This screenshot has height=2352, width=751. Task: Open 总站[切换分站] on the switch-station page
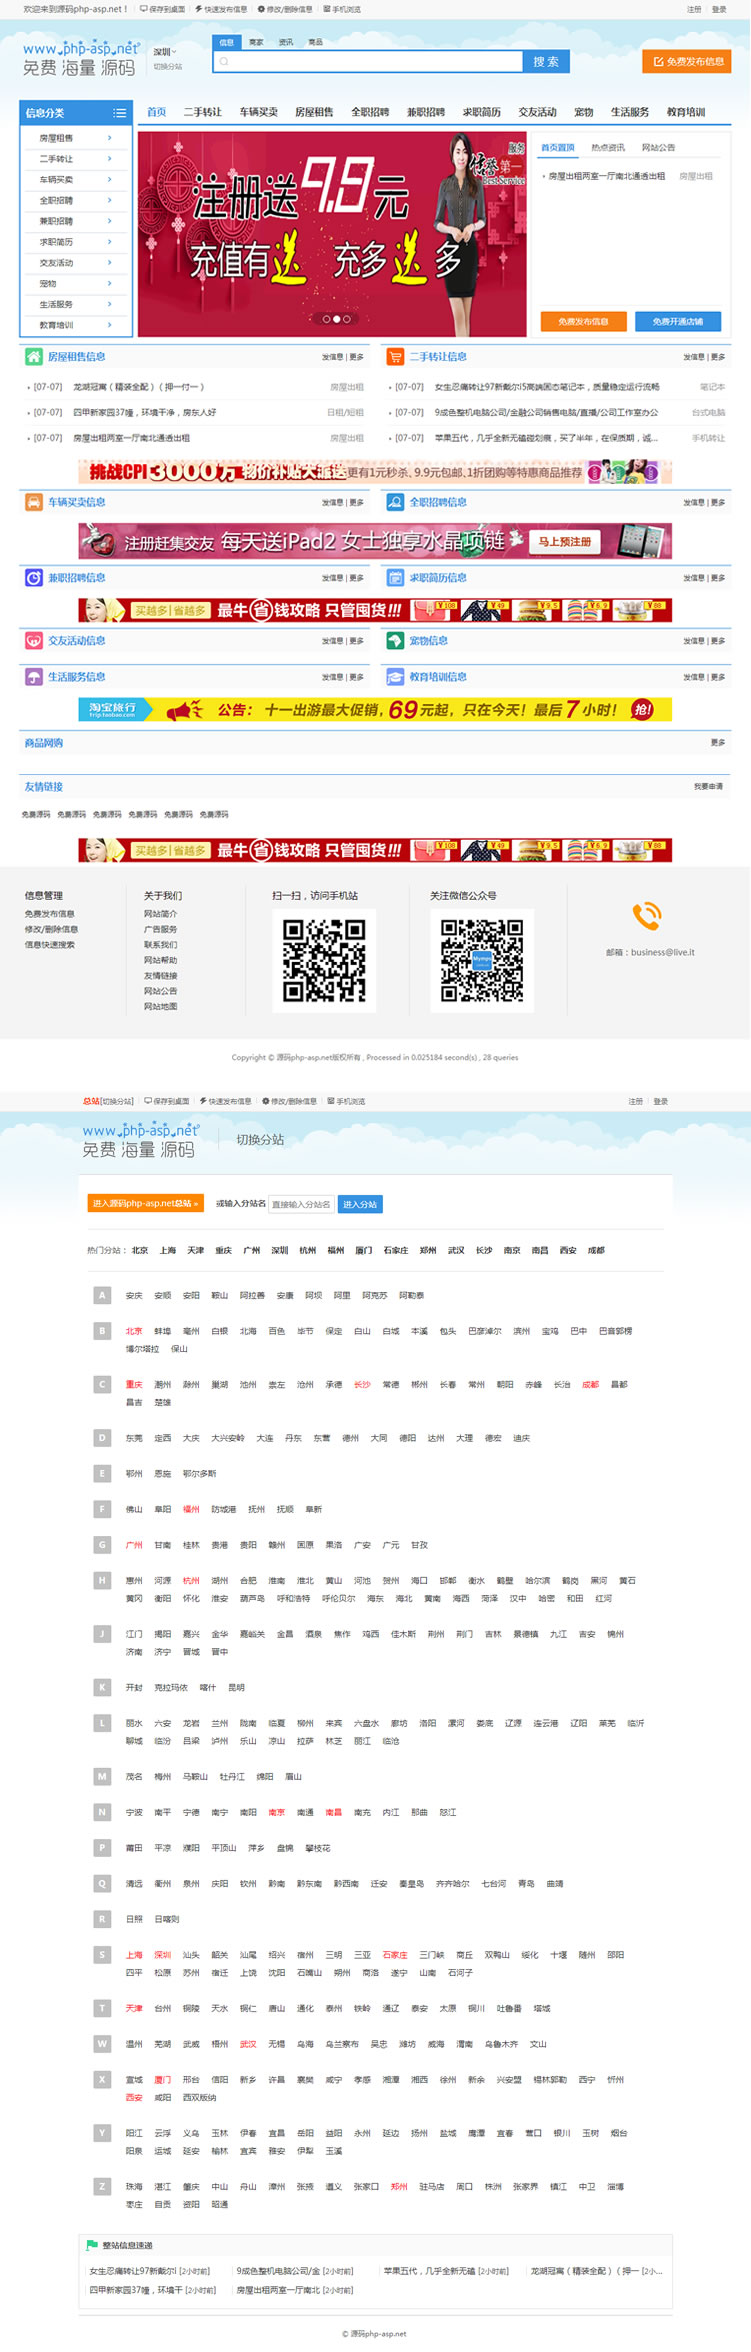(108, 1101)
